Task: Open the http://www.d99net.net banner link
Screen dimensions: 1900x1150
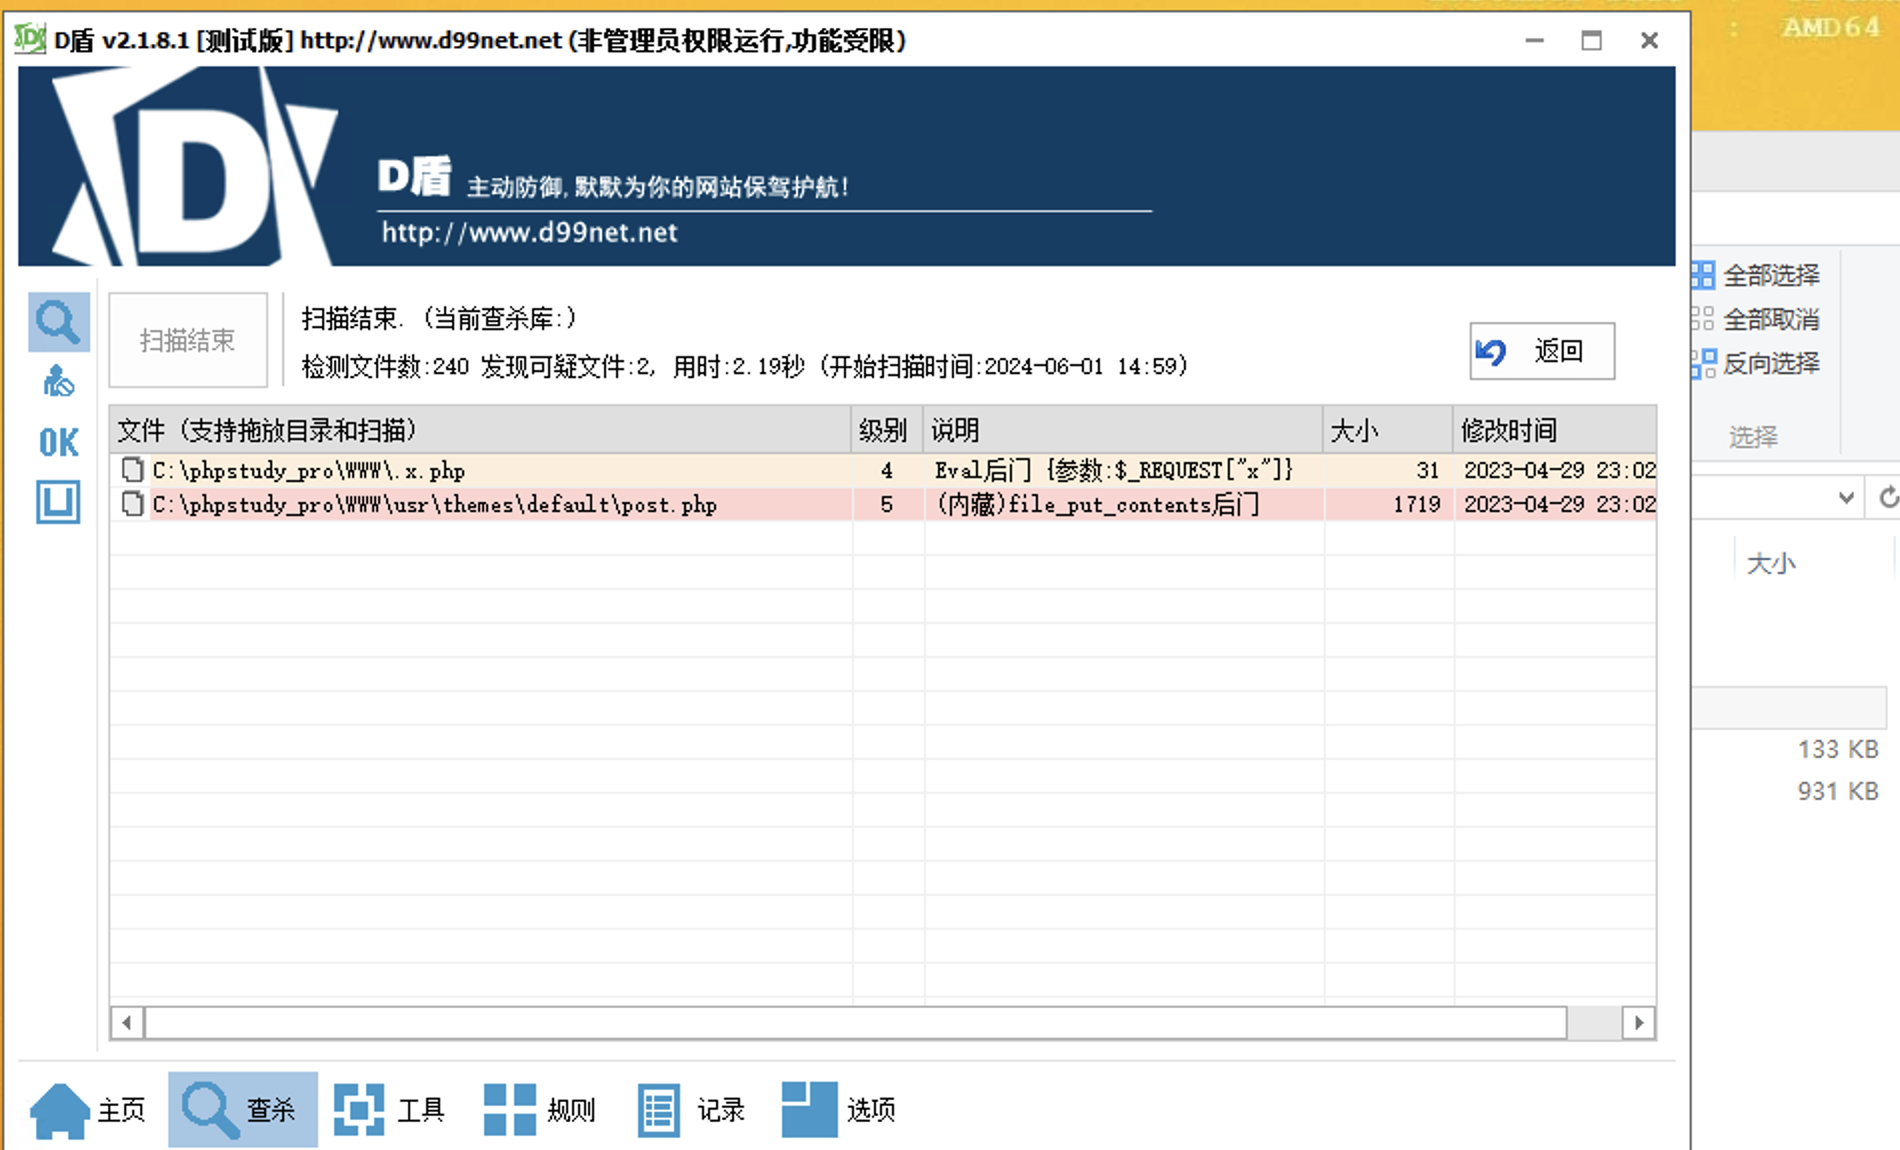Action: pos(529,233)
